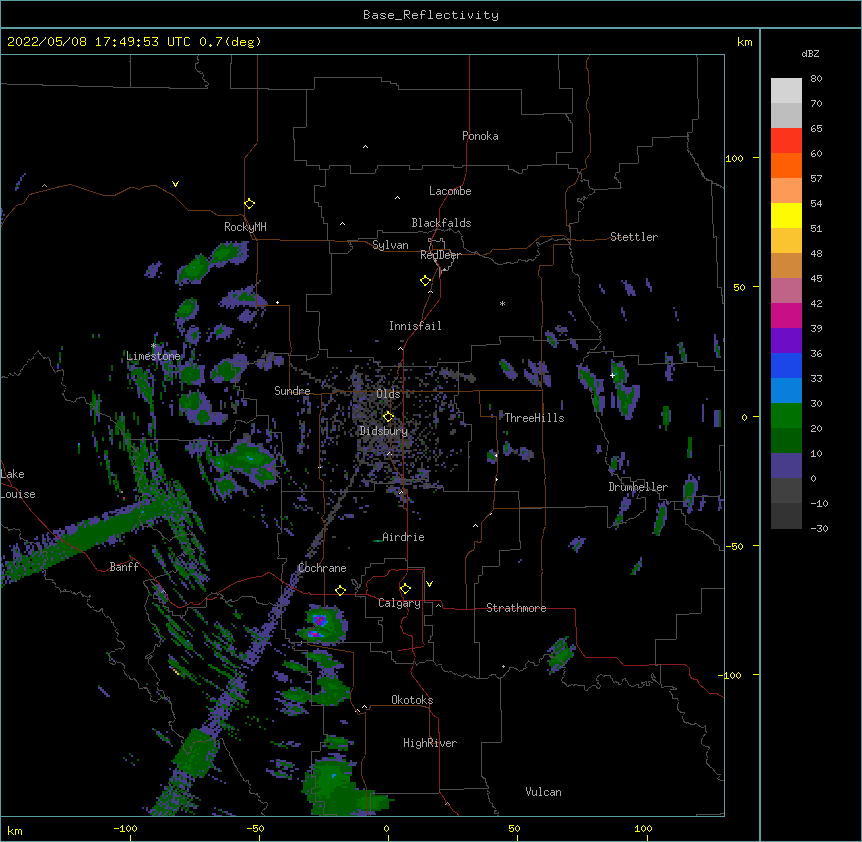Click the Lacombe city label
Screen dimensions: 862x842
click(450, 191)
